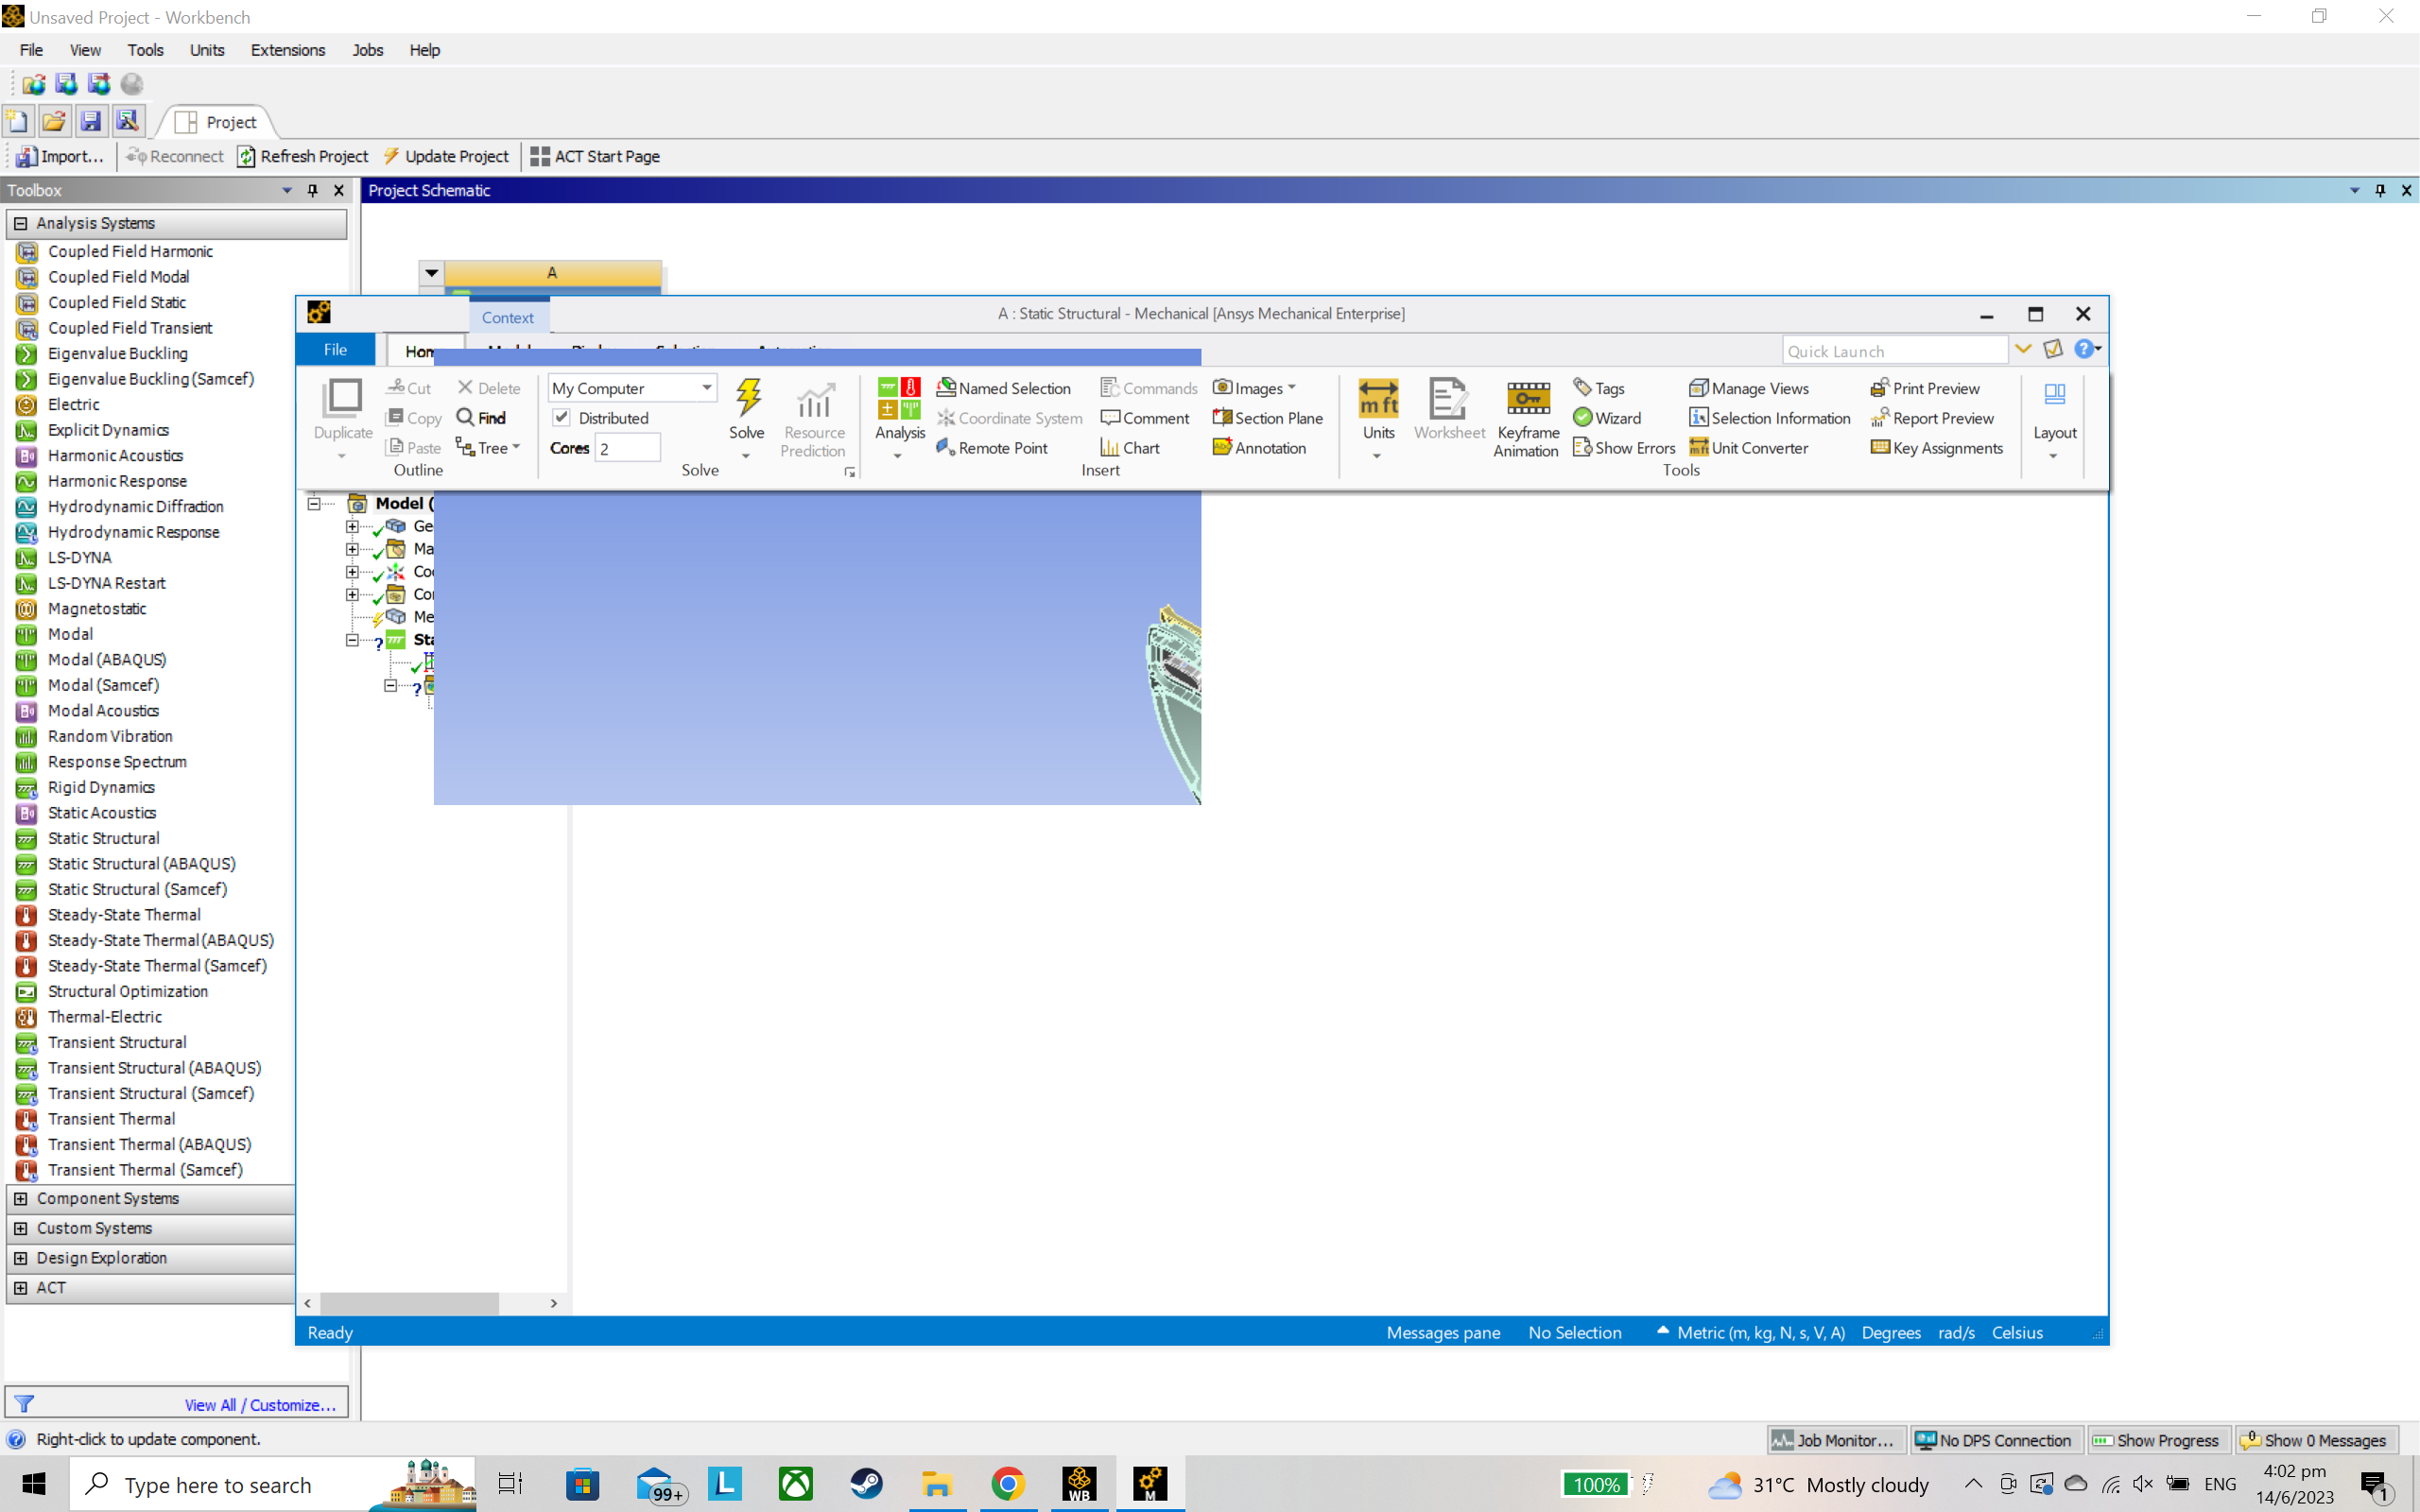Open the Layout dropdown
2420x1512 pixels.
click(2054, 420)
